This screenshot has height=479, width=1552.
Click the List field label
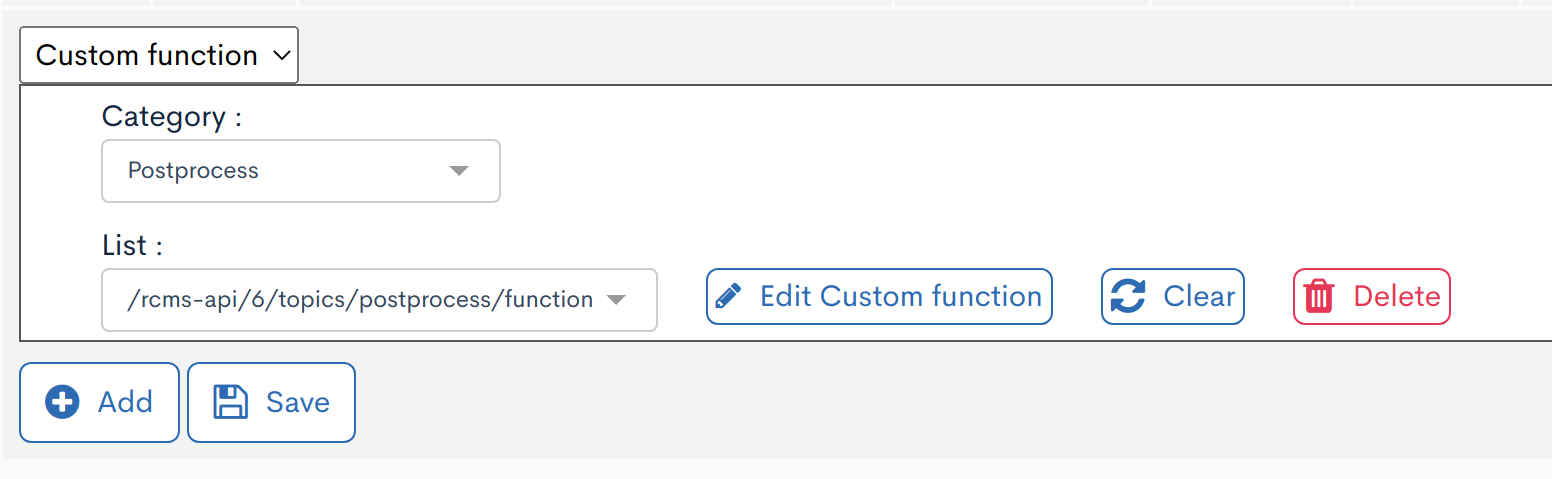[132, 245]
